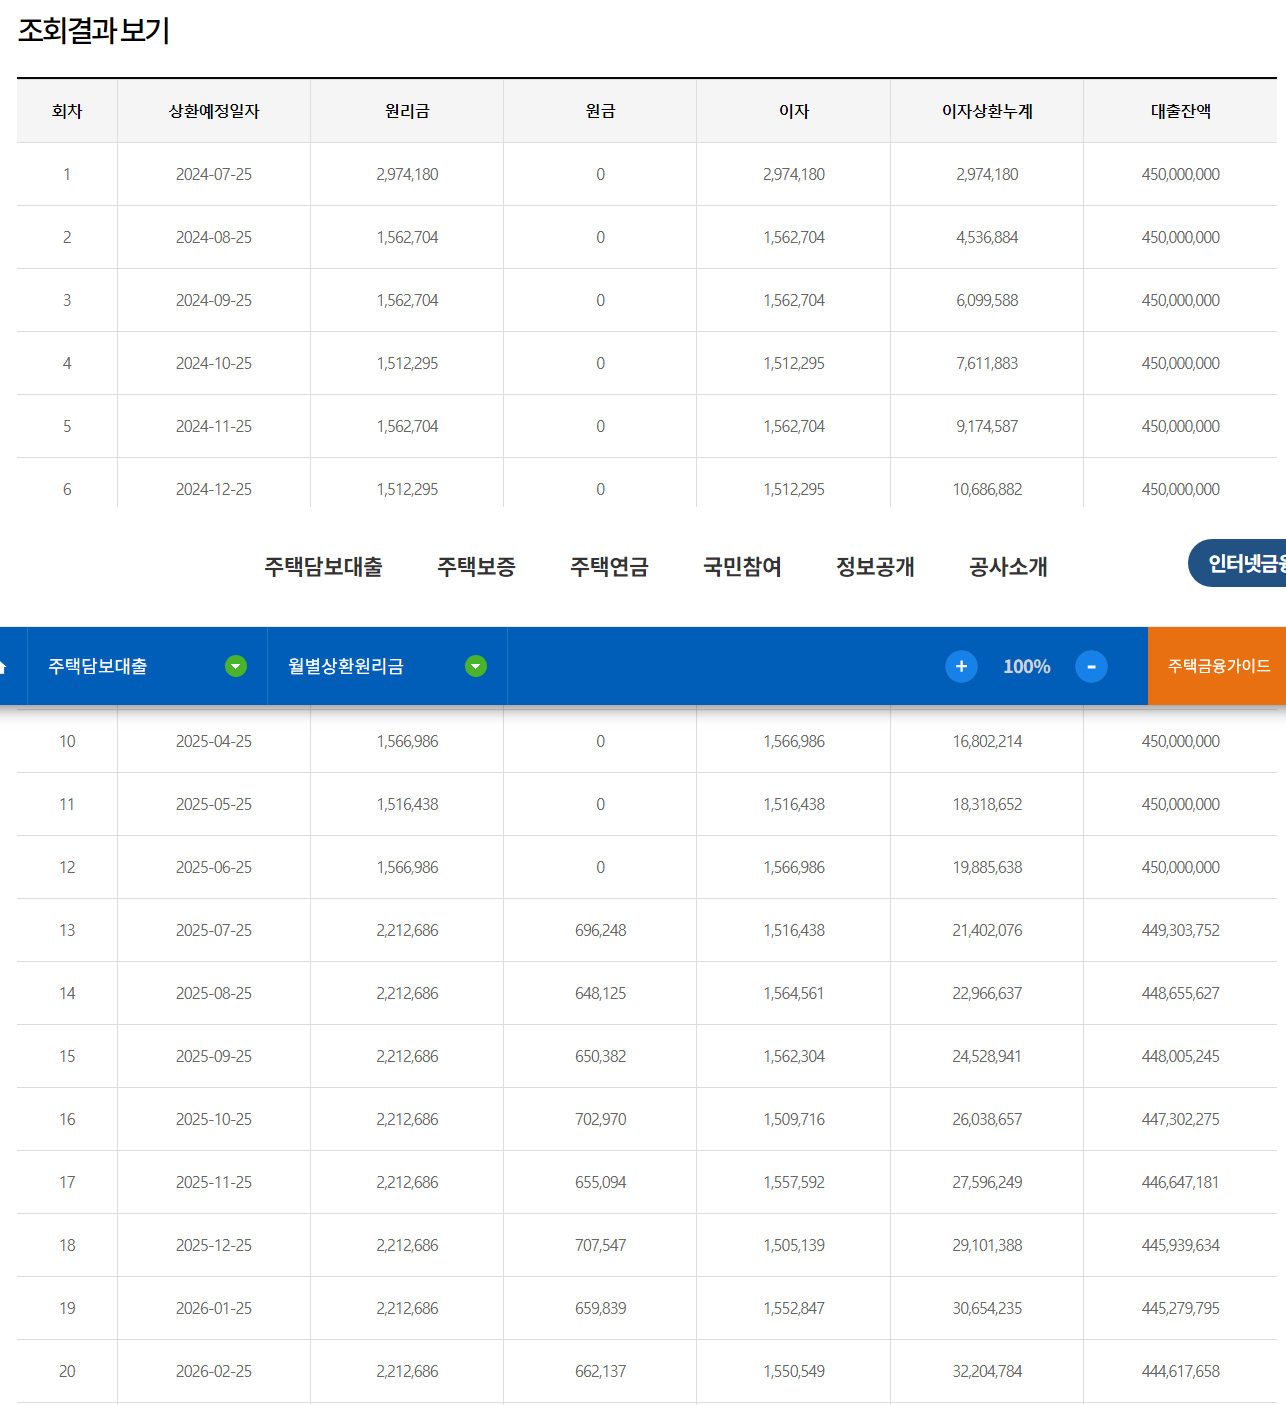Click date cell 2024-11-25
The height and width of the screenshot is (1405, 1286).
(x=214, y=426)
